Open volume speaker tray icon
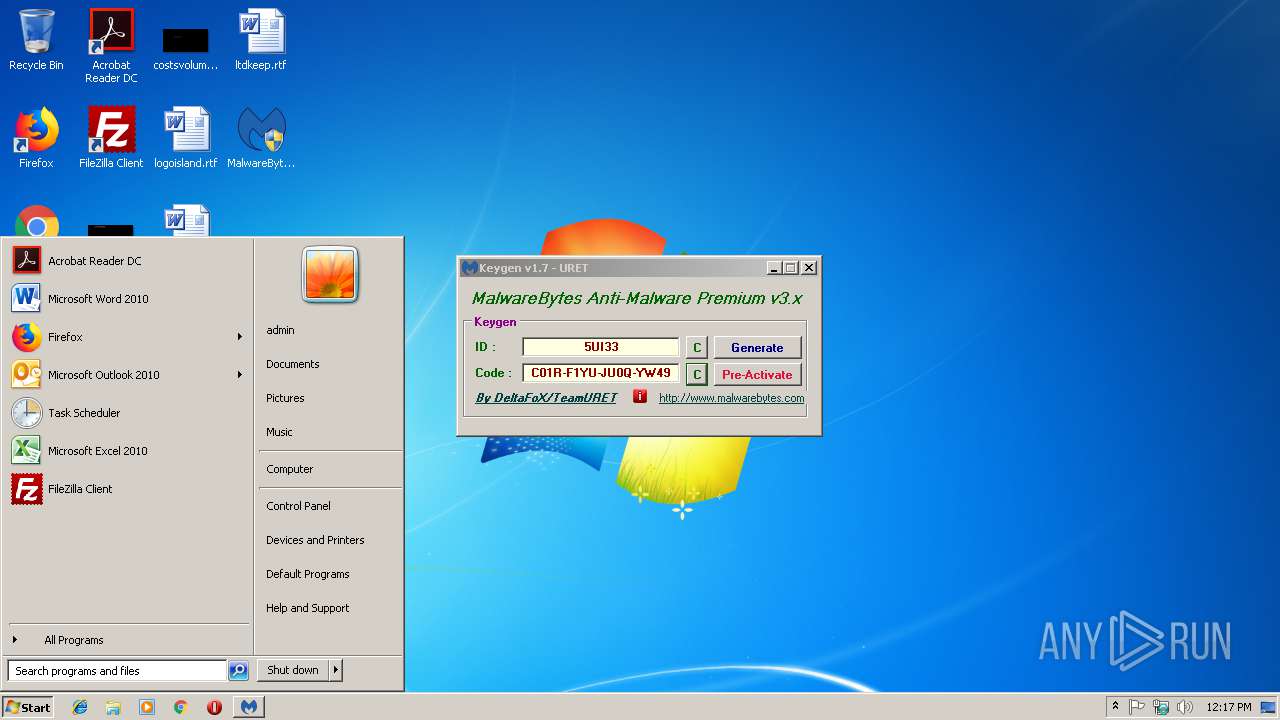Screen dimensions: 1280x720 pos(1185,707)
